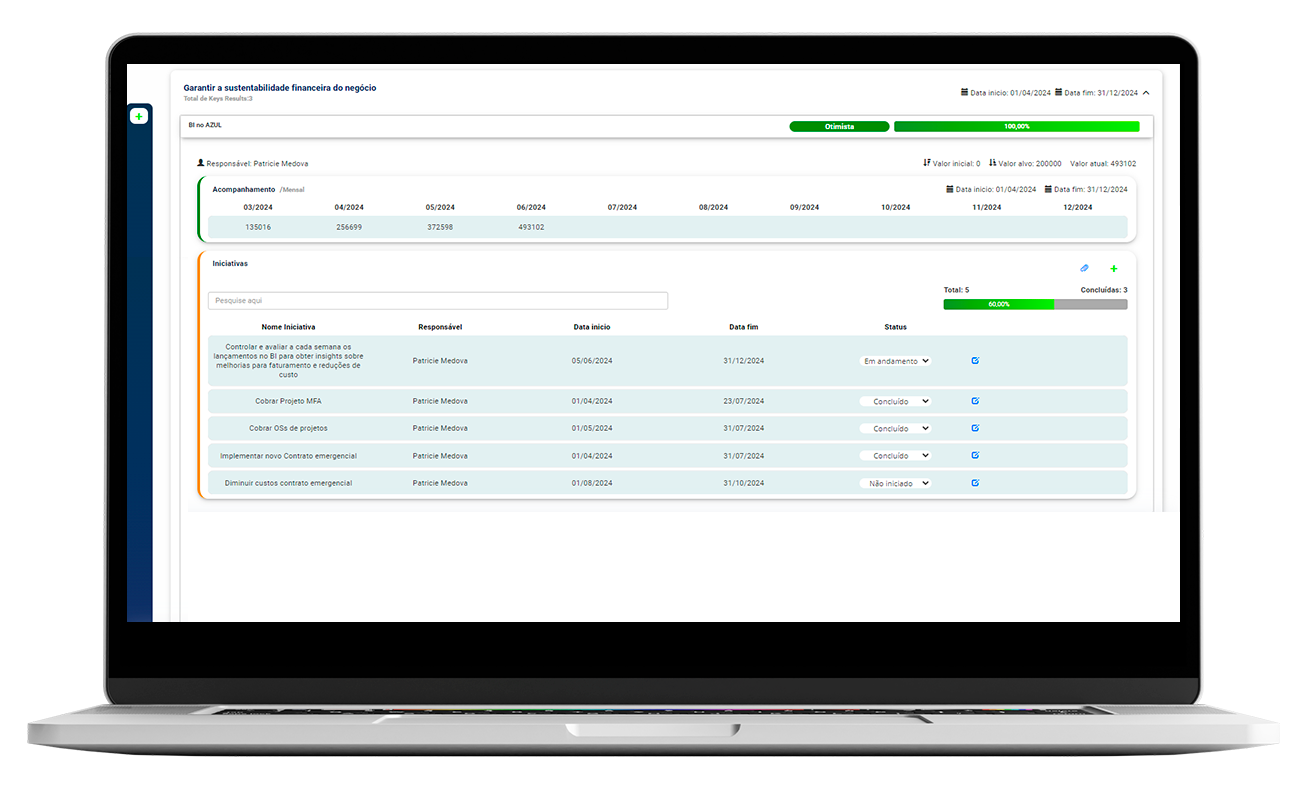Open status dropdown for Implementar novo Contrato emergencial
Viewport: 1308px width, 800px height.
pyautogui.click(x=895, y=456)
